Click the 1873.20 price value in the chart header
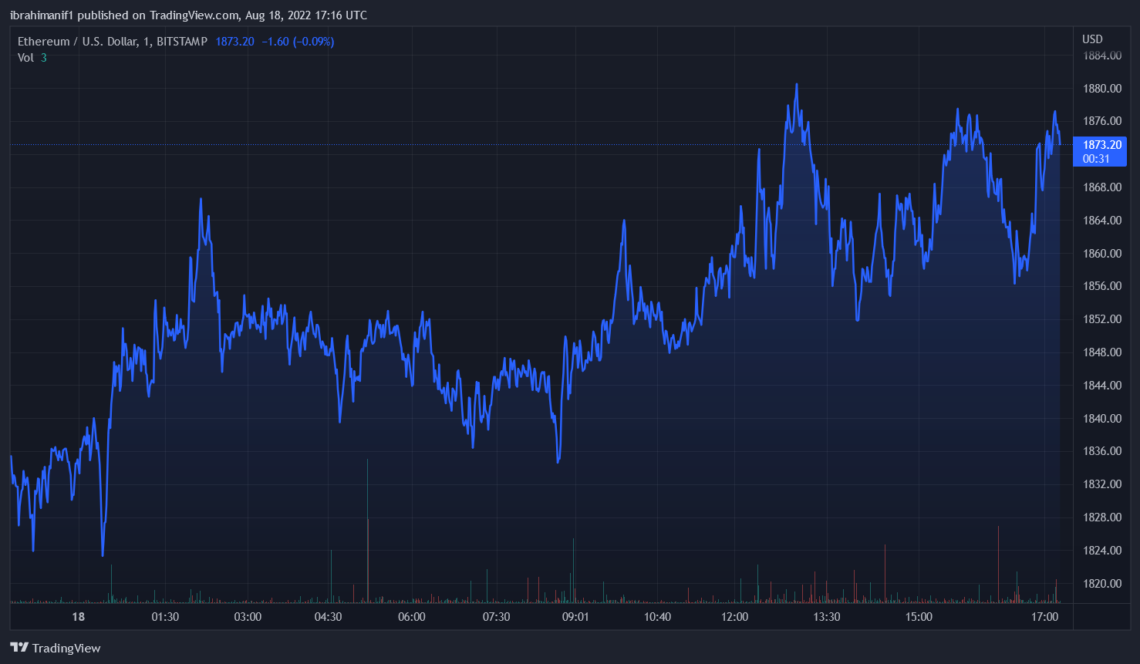 tap(235, 41)
